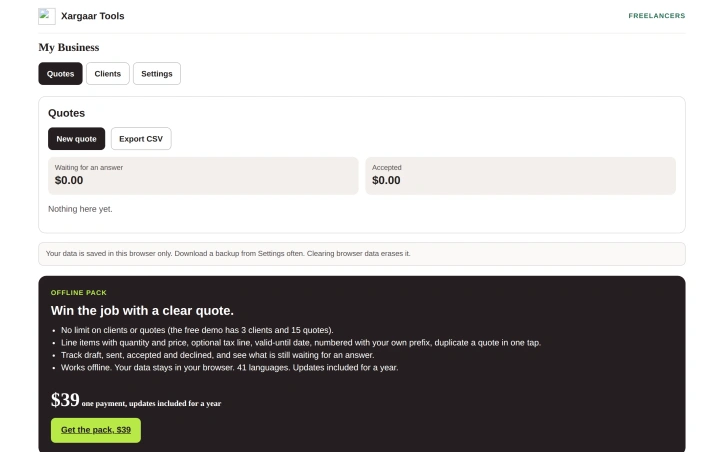Switch to the Clients tab
The width and height of the screenshot is (724, 452).
[x=108, y=73]
